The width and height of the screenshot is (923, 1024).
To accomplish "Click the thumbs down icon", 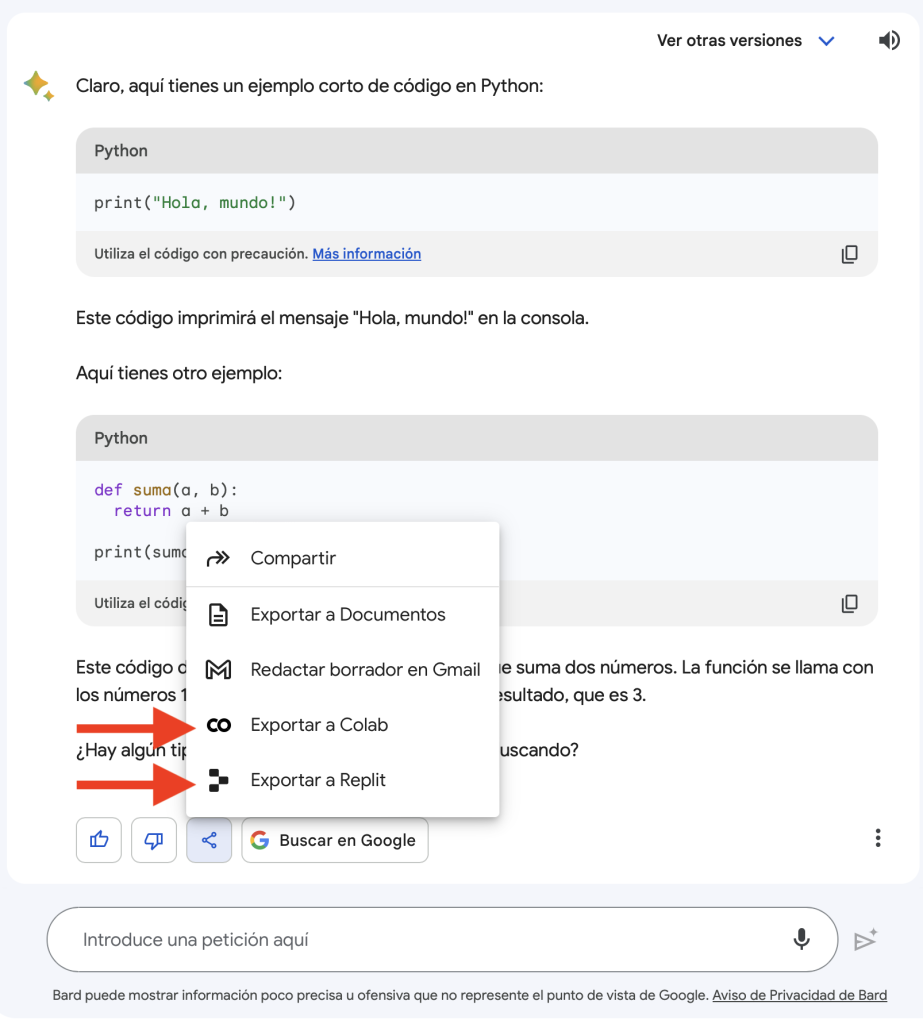I will point(154,840).
